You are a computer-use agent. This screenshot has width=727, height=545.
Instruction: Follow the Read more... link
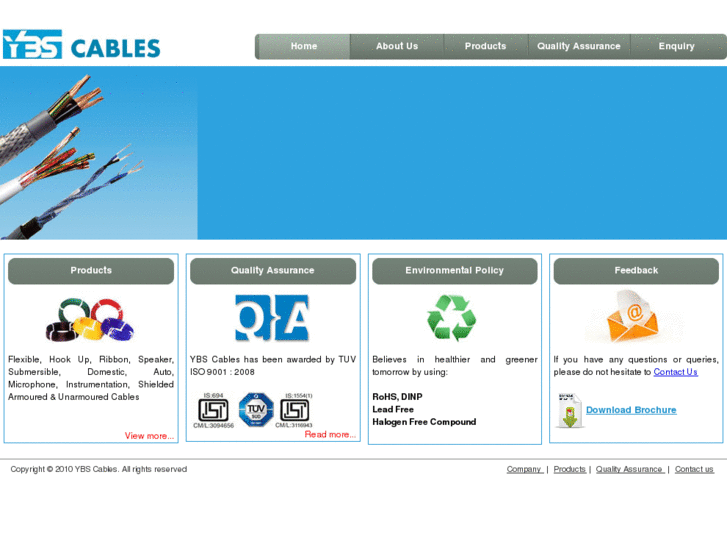point(330,435)
